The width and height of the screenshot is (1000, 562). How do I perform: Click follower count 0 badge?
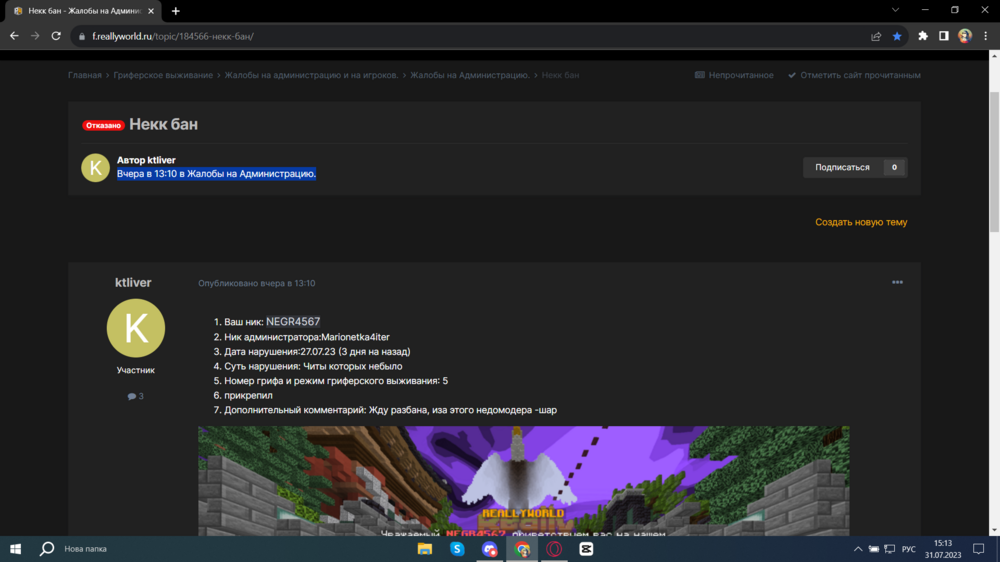click(894, 167)
